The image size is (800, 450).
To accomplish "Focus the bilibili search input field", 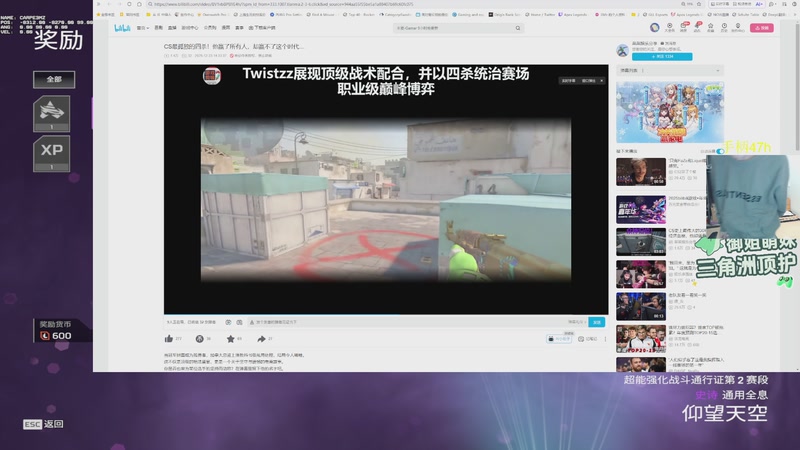I will click(453, 28).
